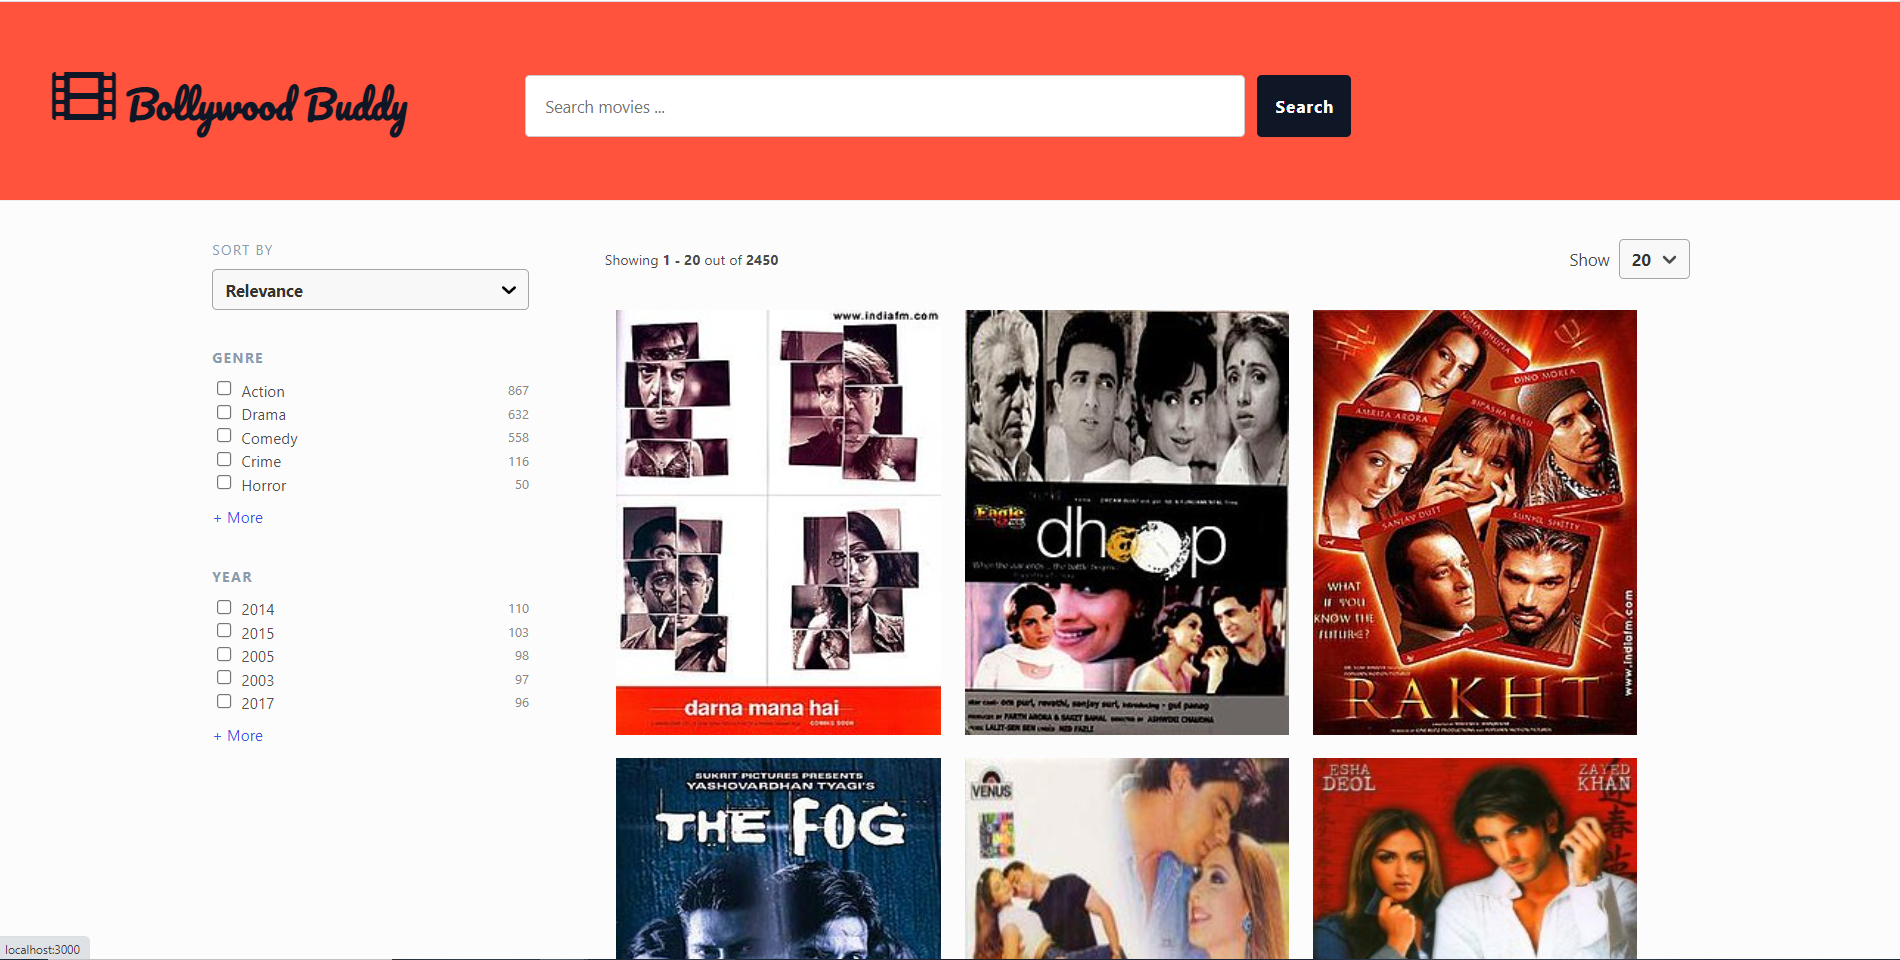
Task: Enable the 2005 year filter
Action: 224,654
